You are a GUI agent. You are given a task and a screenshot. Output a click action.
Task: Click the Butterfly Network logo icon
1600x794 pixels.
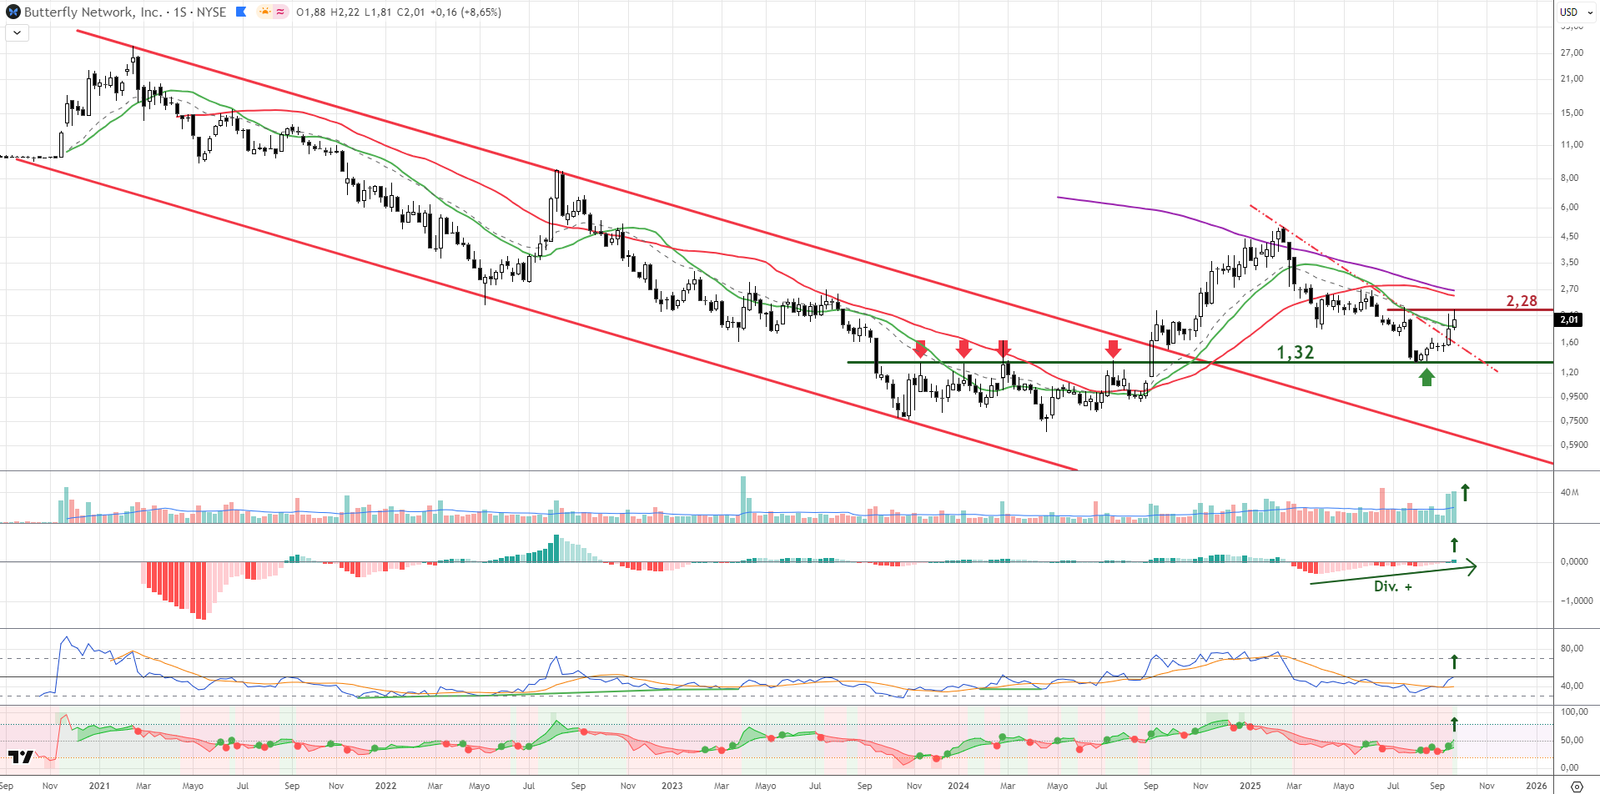tap(13, 12)
